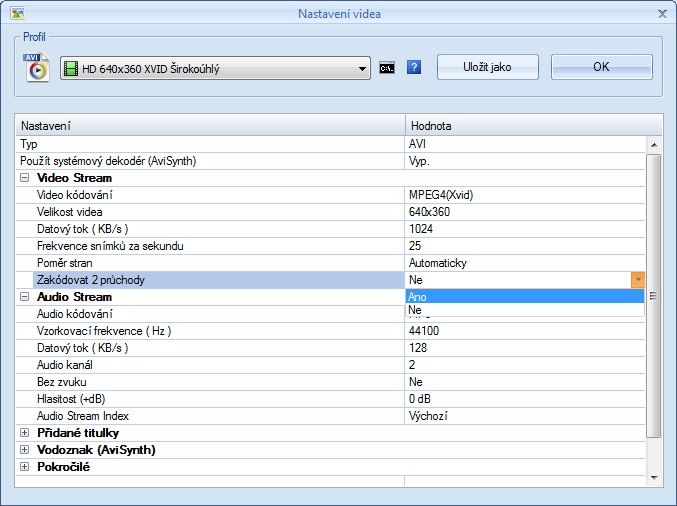Click the scrollbar down arrow
Screen dimensions: 677x506
pyautogui.click(x=654, y=478)
